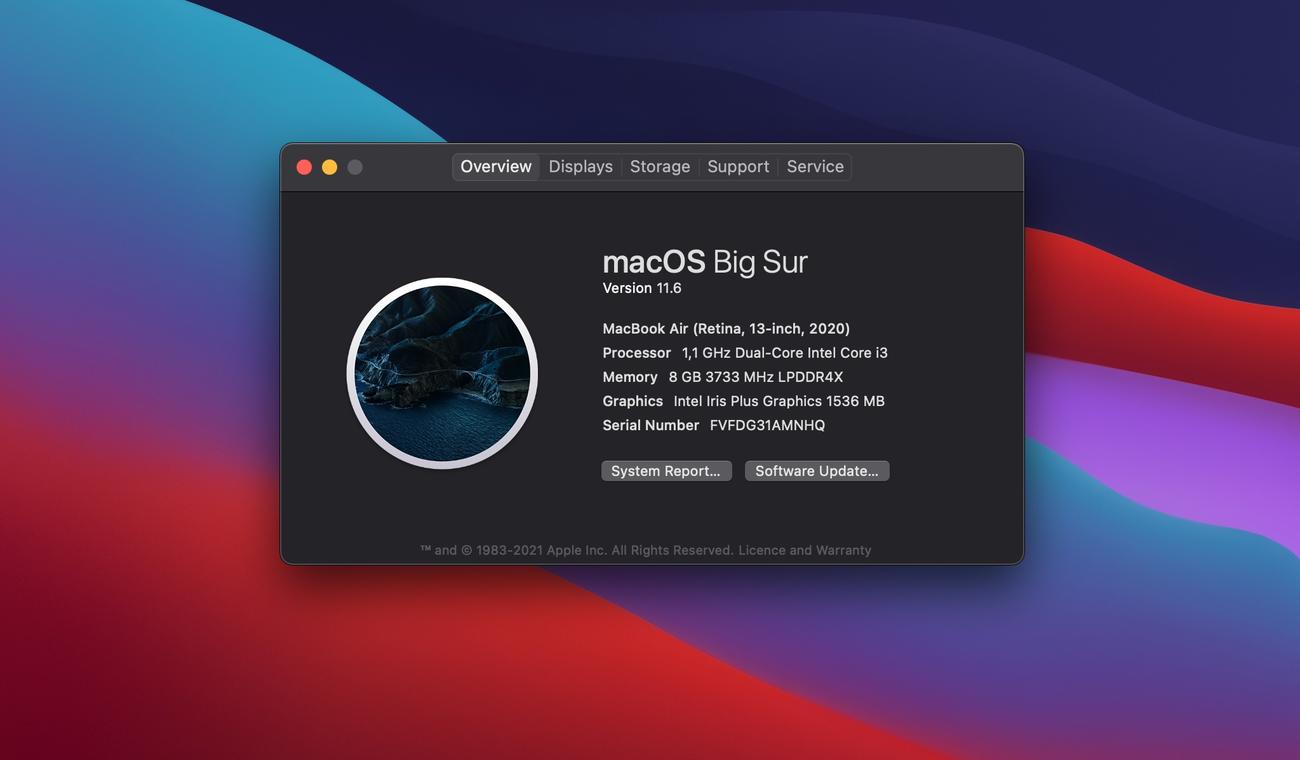
Task: Click the 1,1 GHz Dual-Core Intel Core i3 value
Action: [x=785, y=353]
